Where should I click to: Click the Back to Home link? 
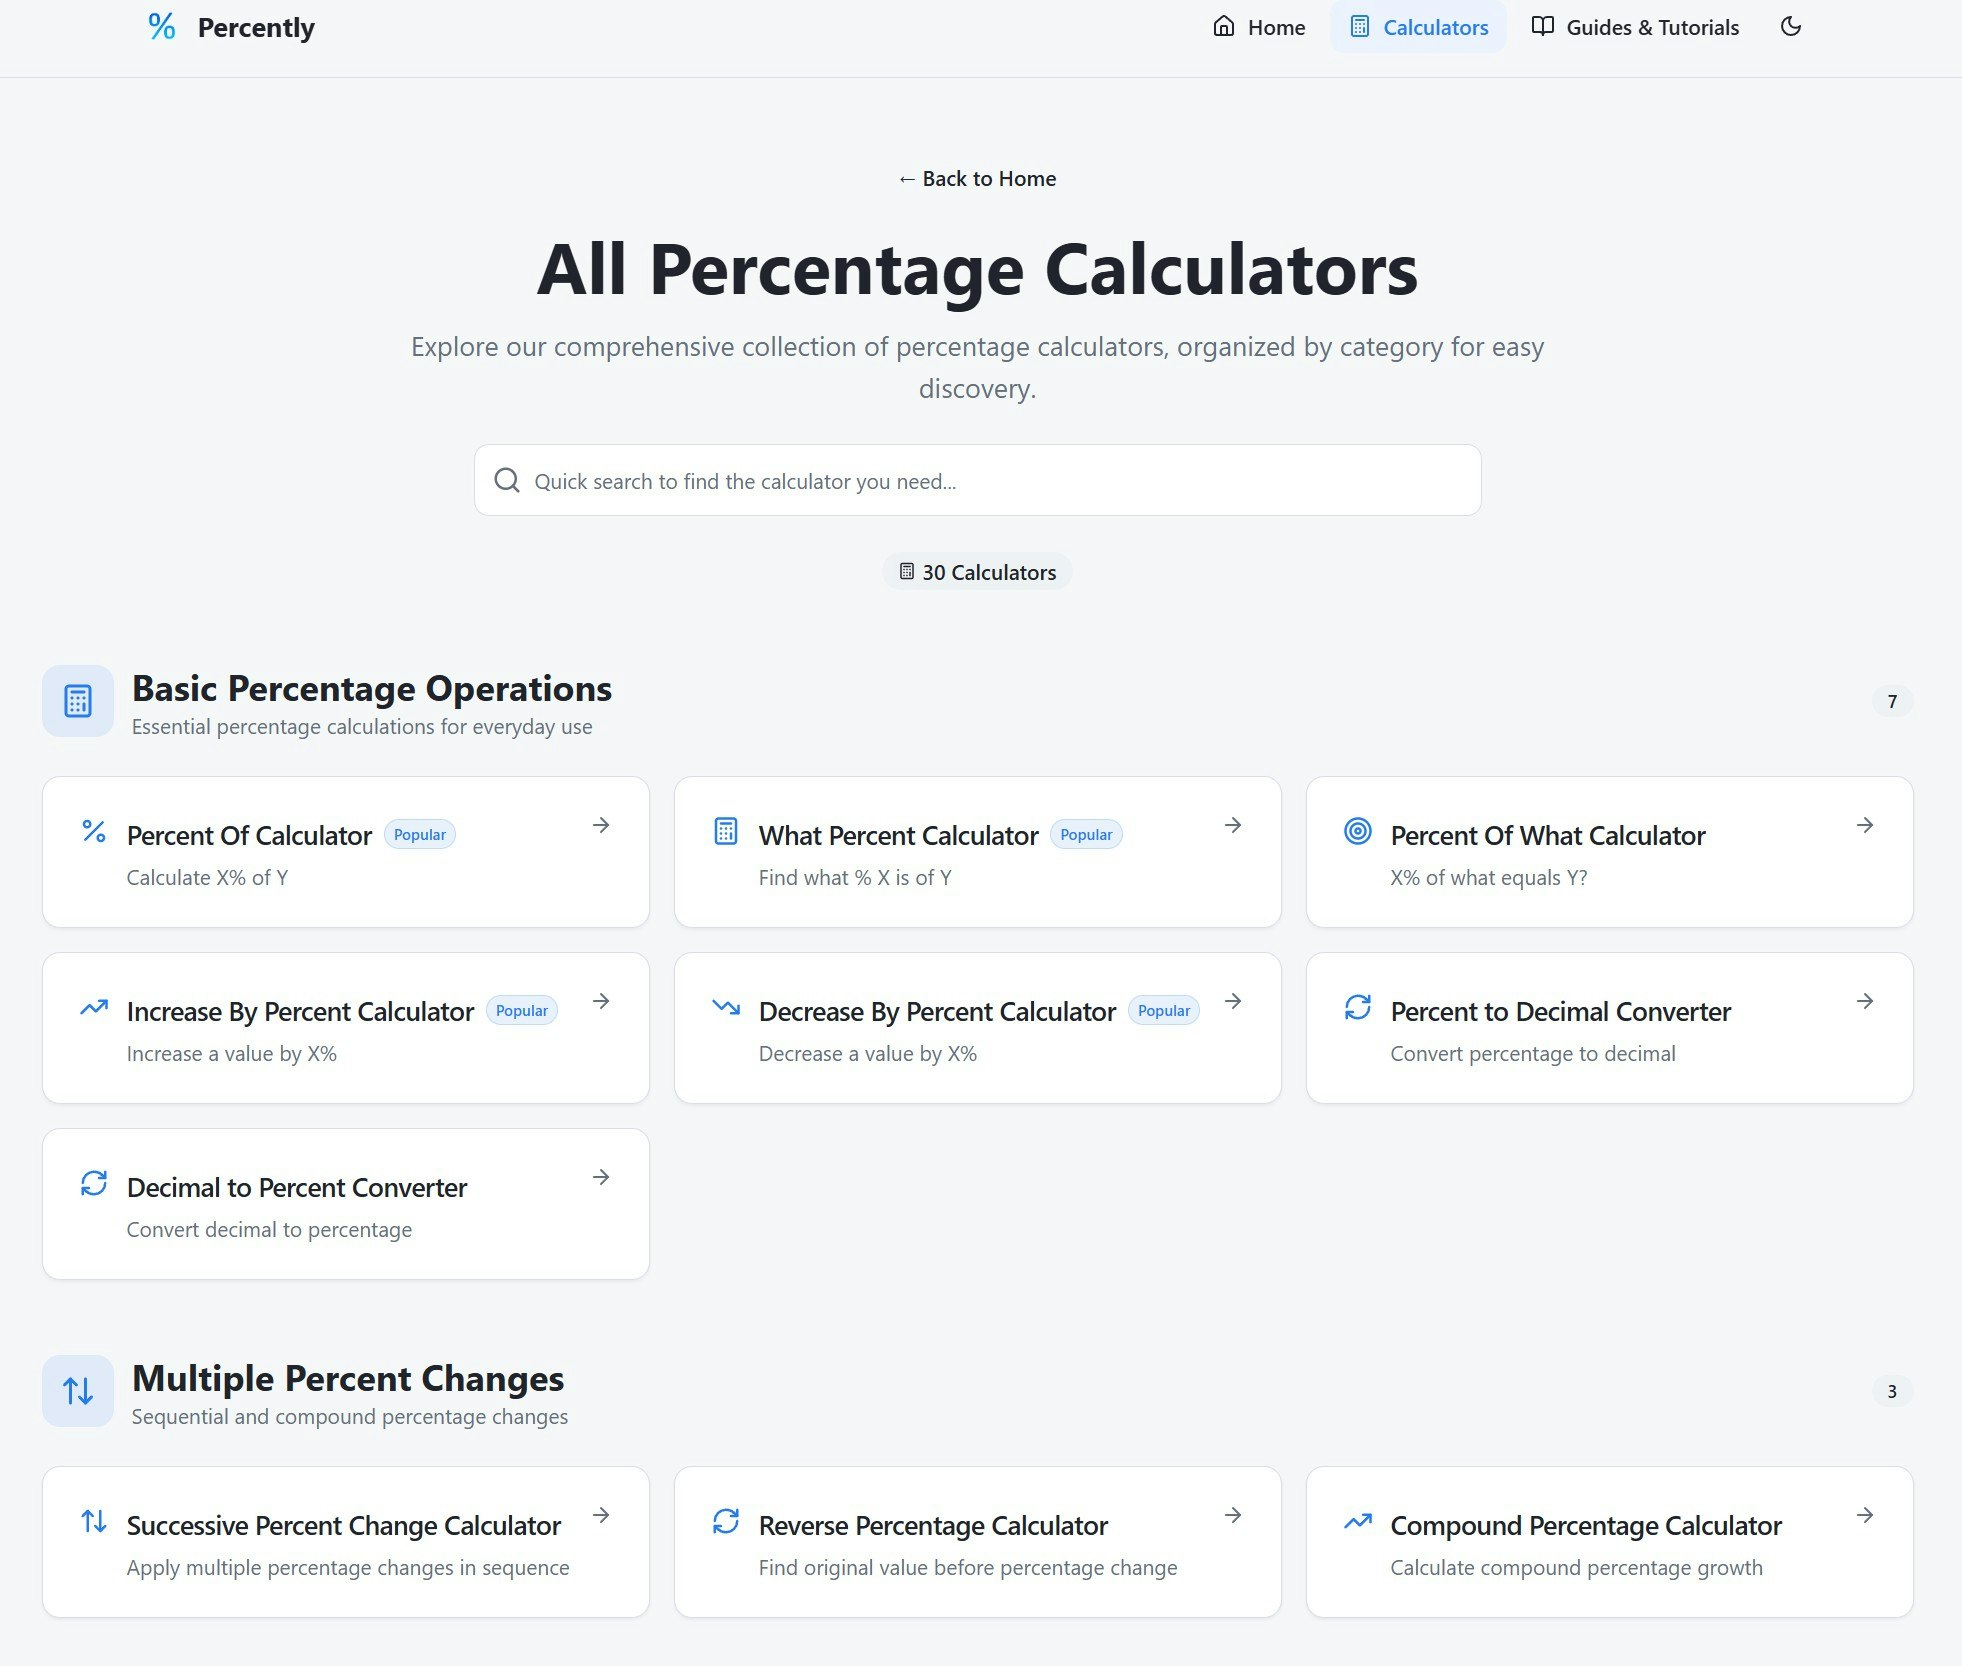(x=977, y=178)
